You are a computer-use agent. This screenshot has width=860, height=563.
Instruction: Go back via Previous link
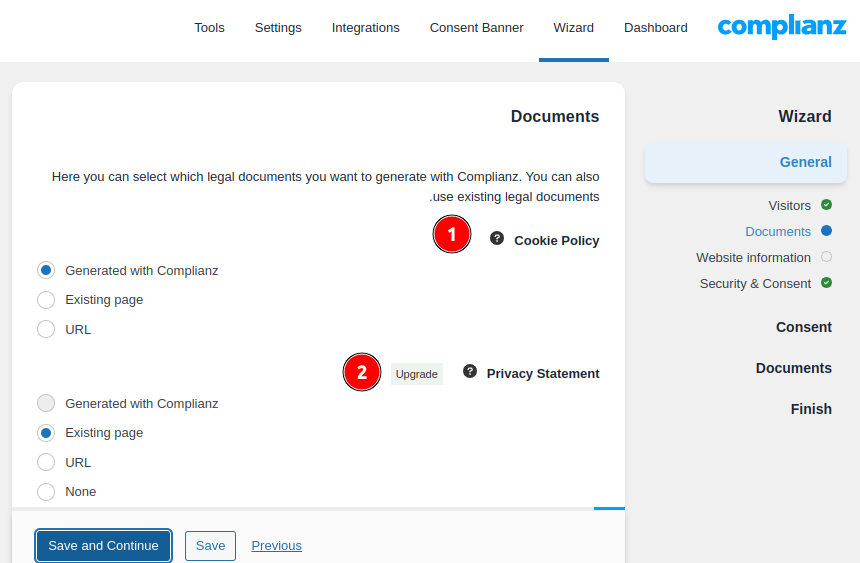tap(276, 546)
